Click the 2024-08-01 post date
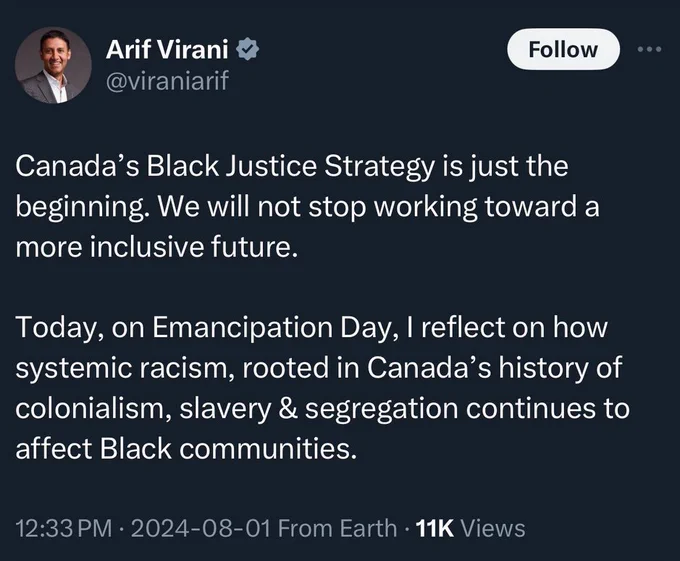Image resolution: width=680 pixels, height=561 pixels. (x=201, y=528)
